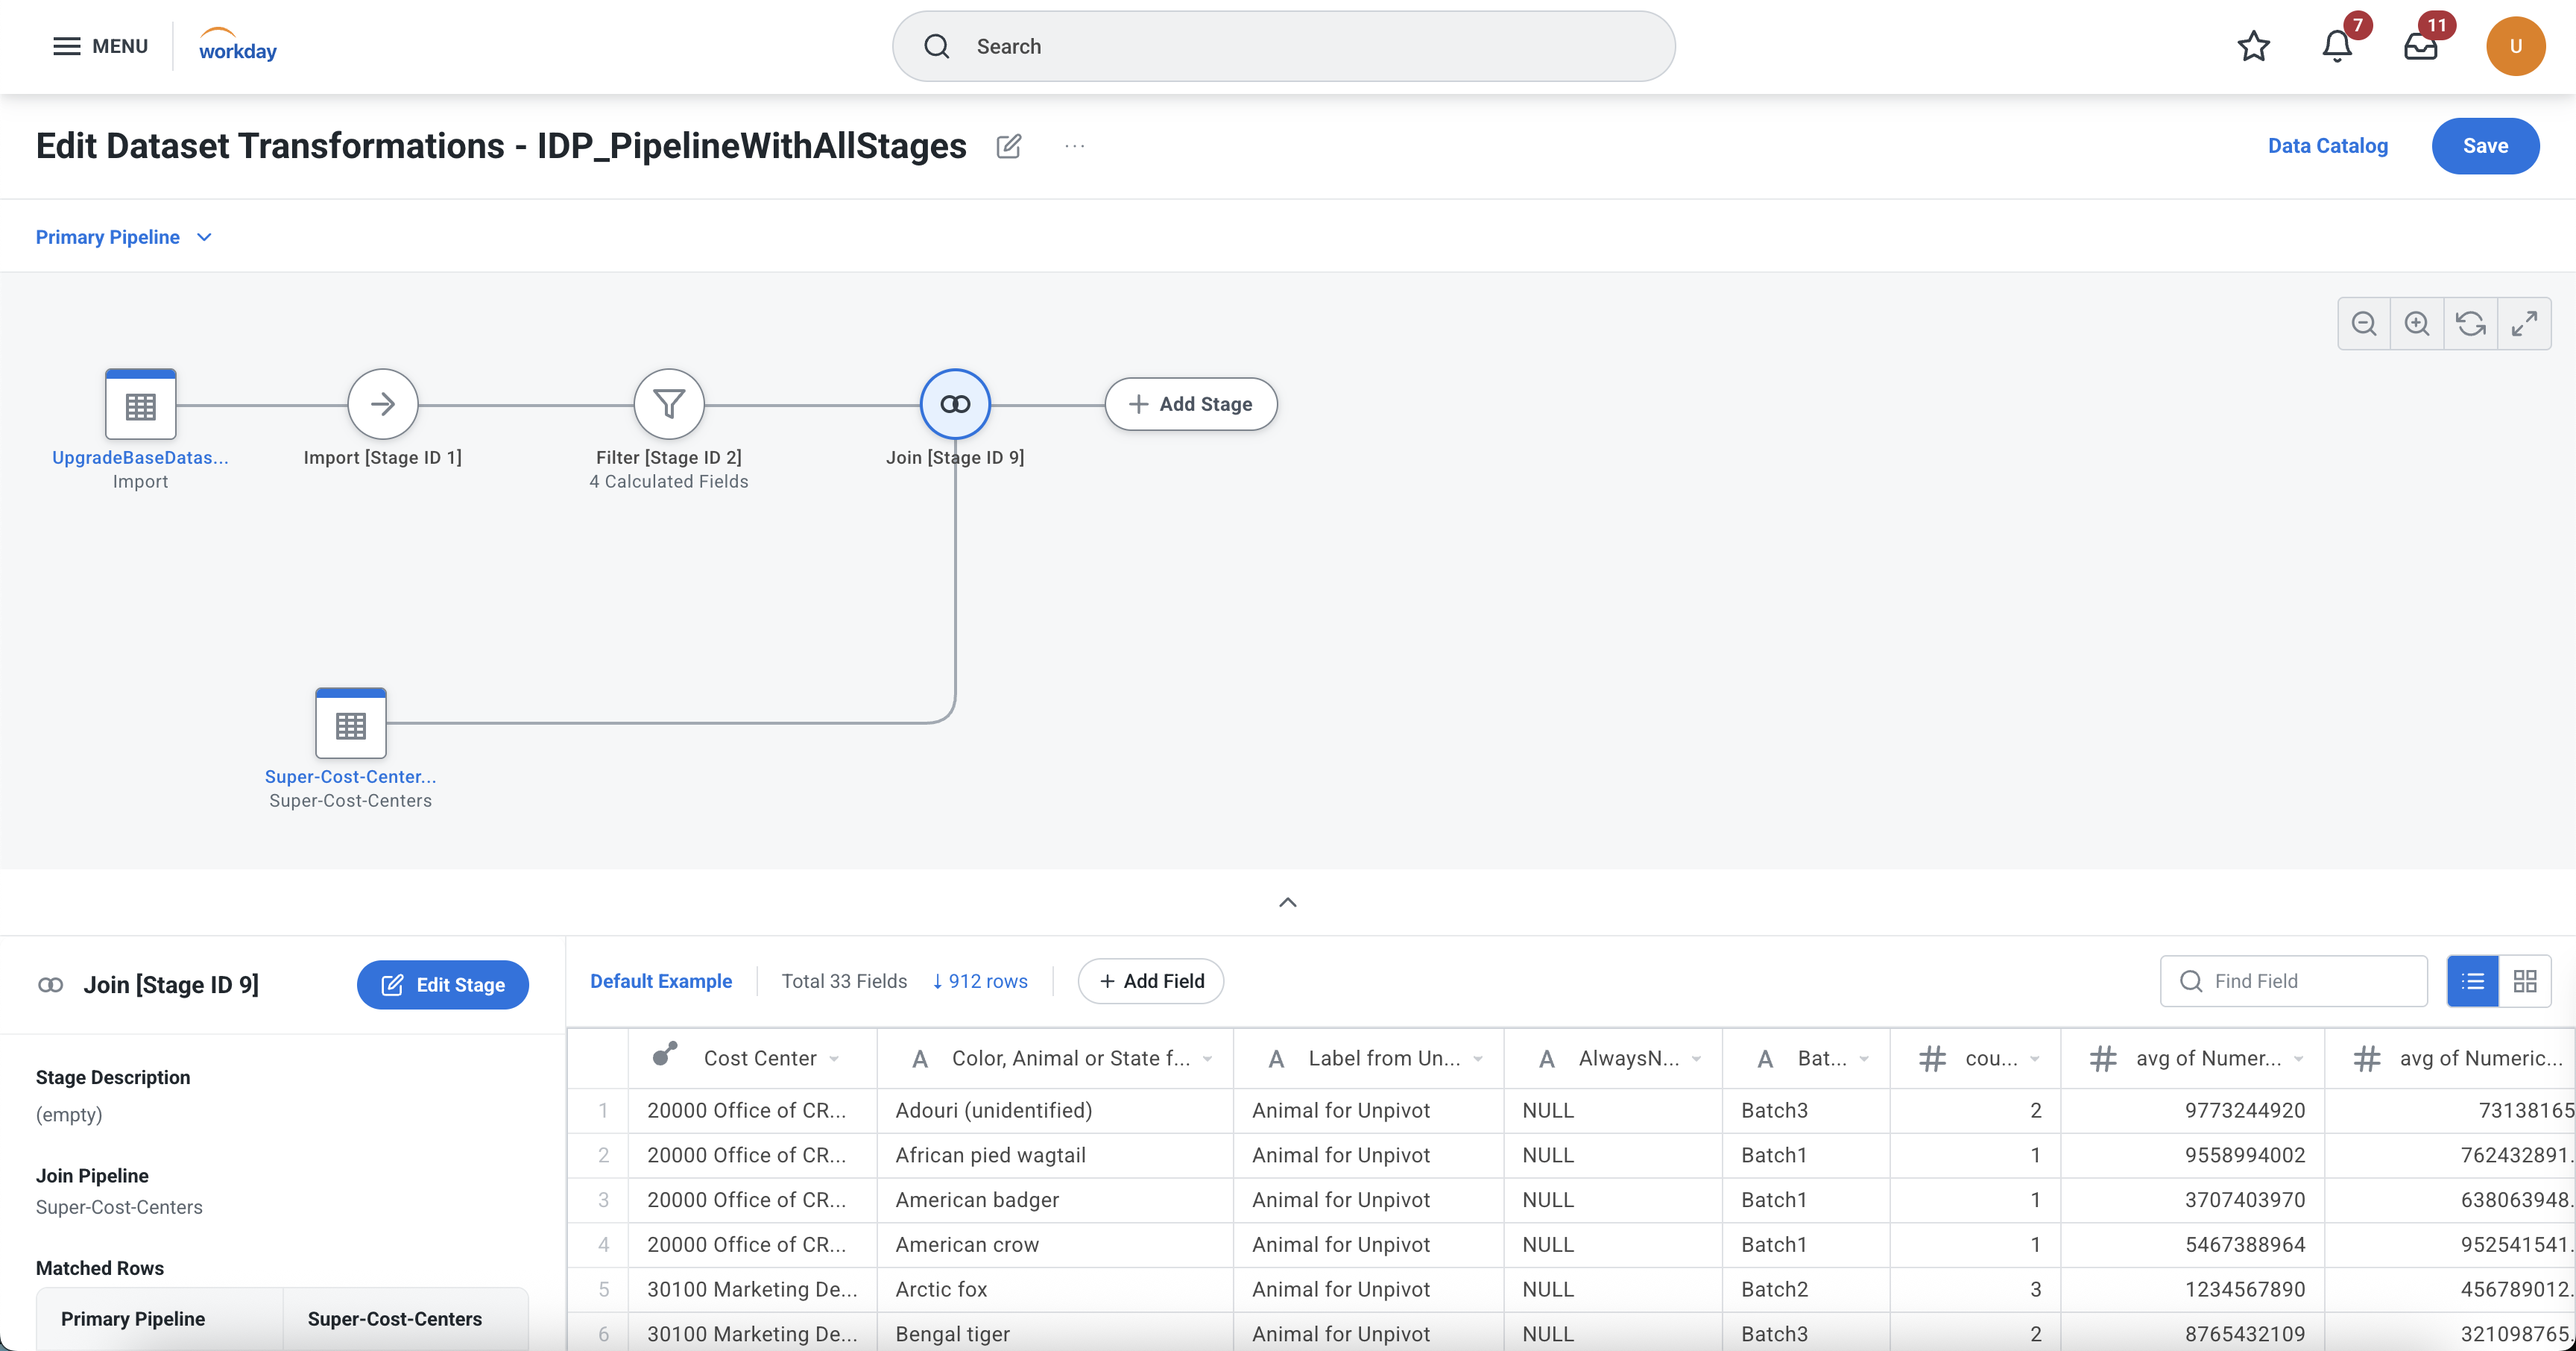The image size is (2576, 1351).
Task: Click Edit Stage button
Action: [x=442, y=985]
